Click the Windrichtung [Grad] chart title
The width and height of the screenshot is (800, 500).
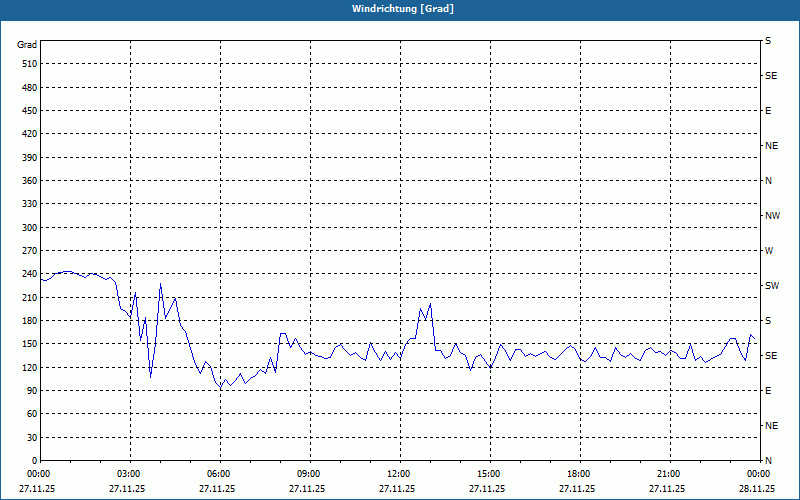399,9
